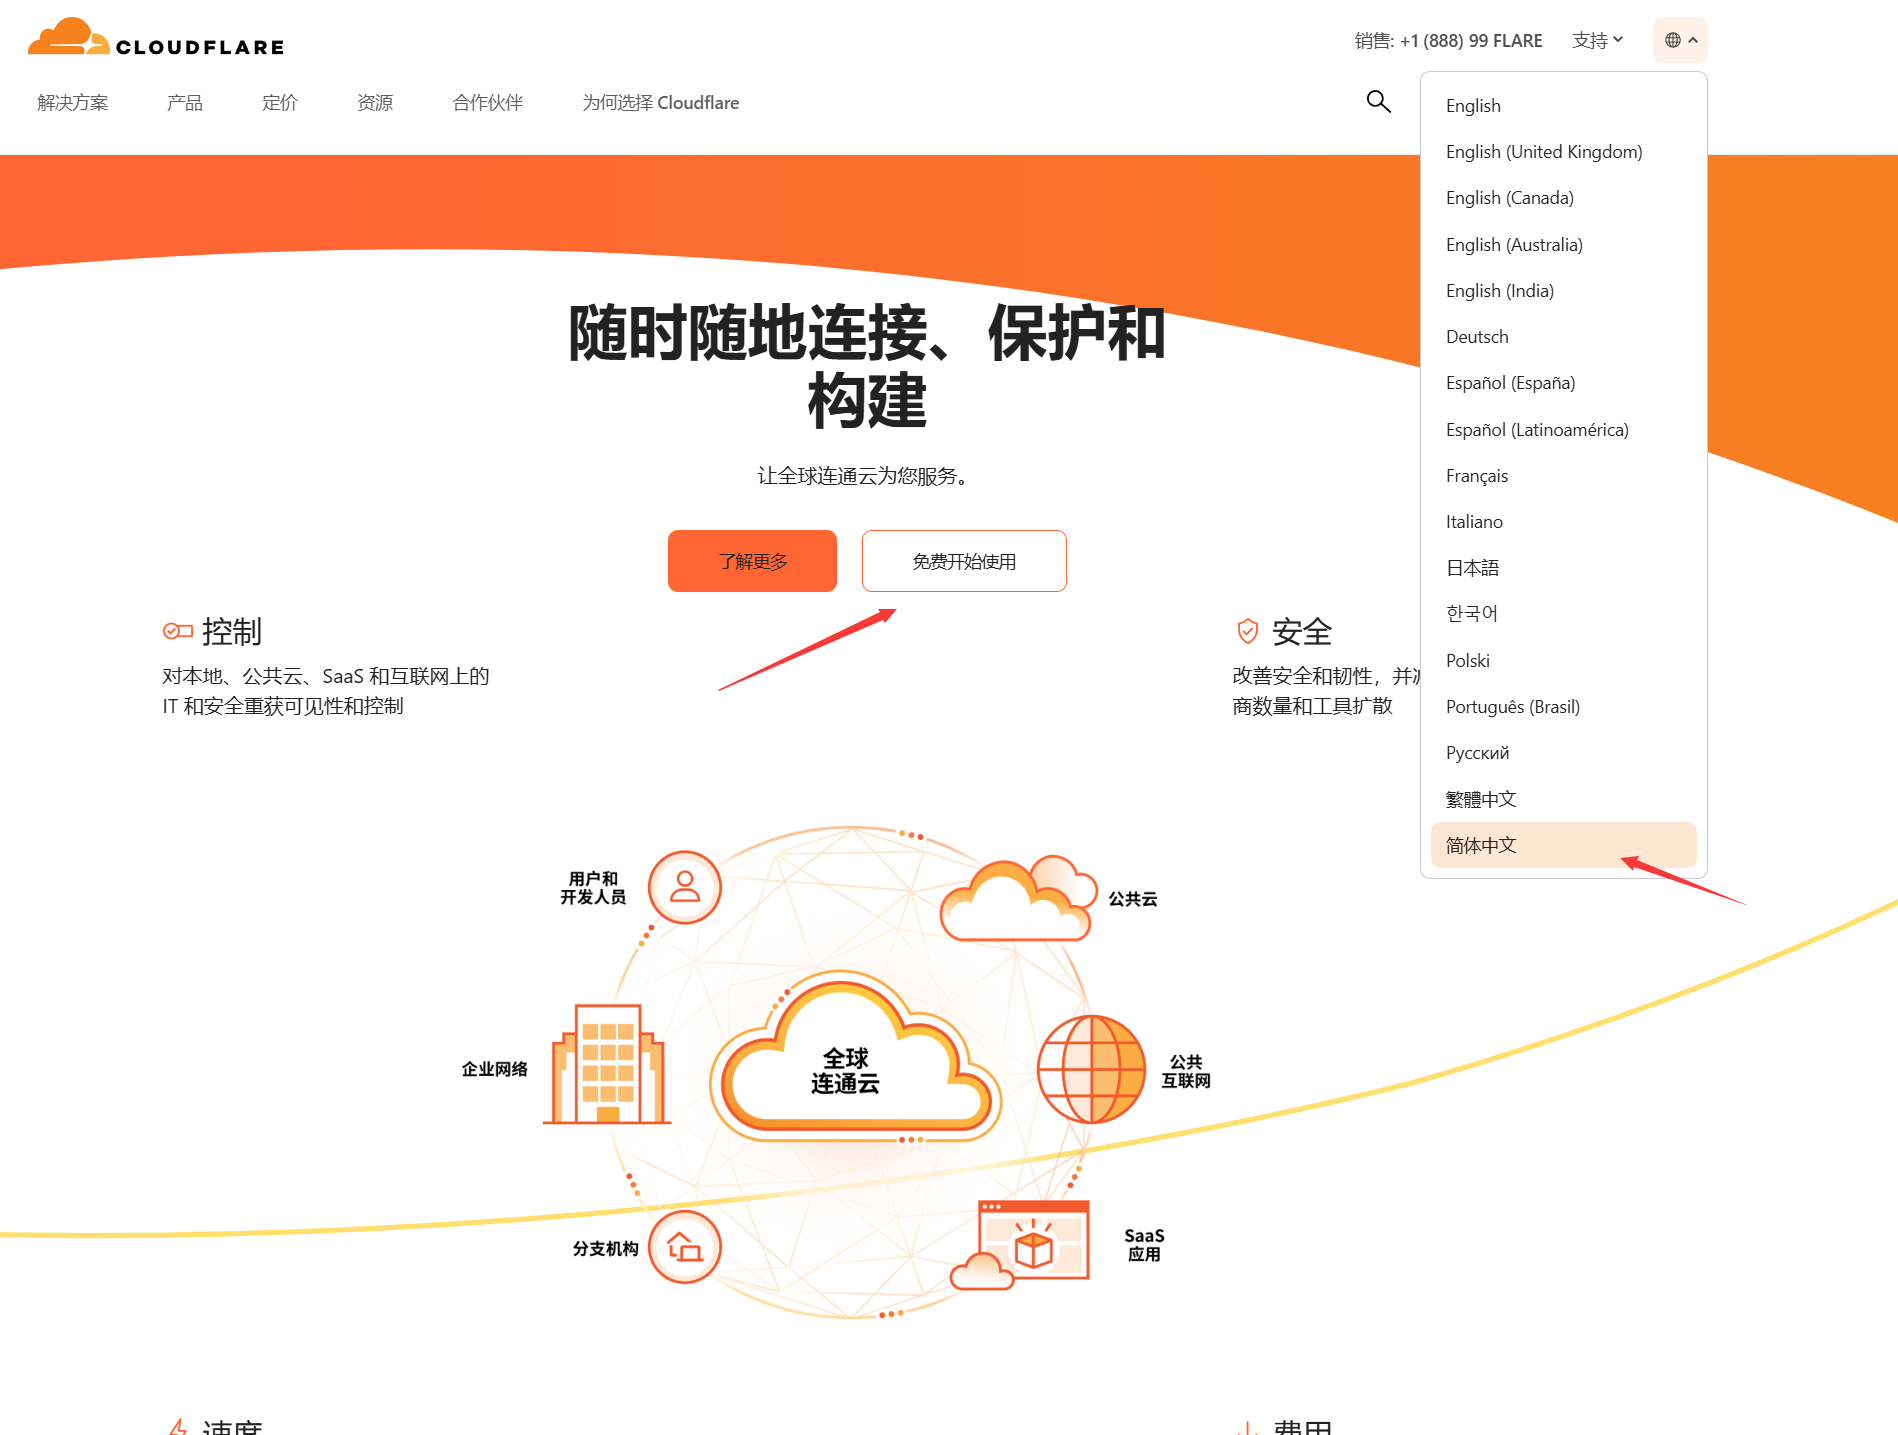1898x1435 pixels.
Task: Click the 安全 shield icon
Action: (1247, 631)
